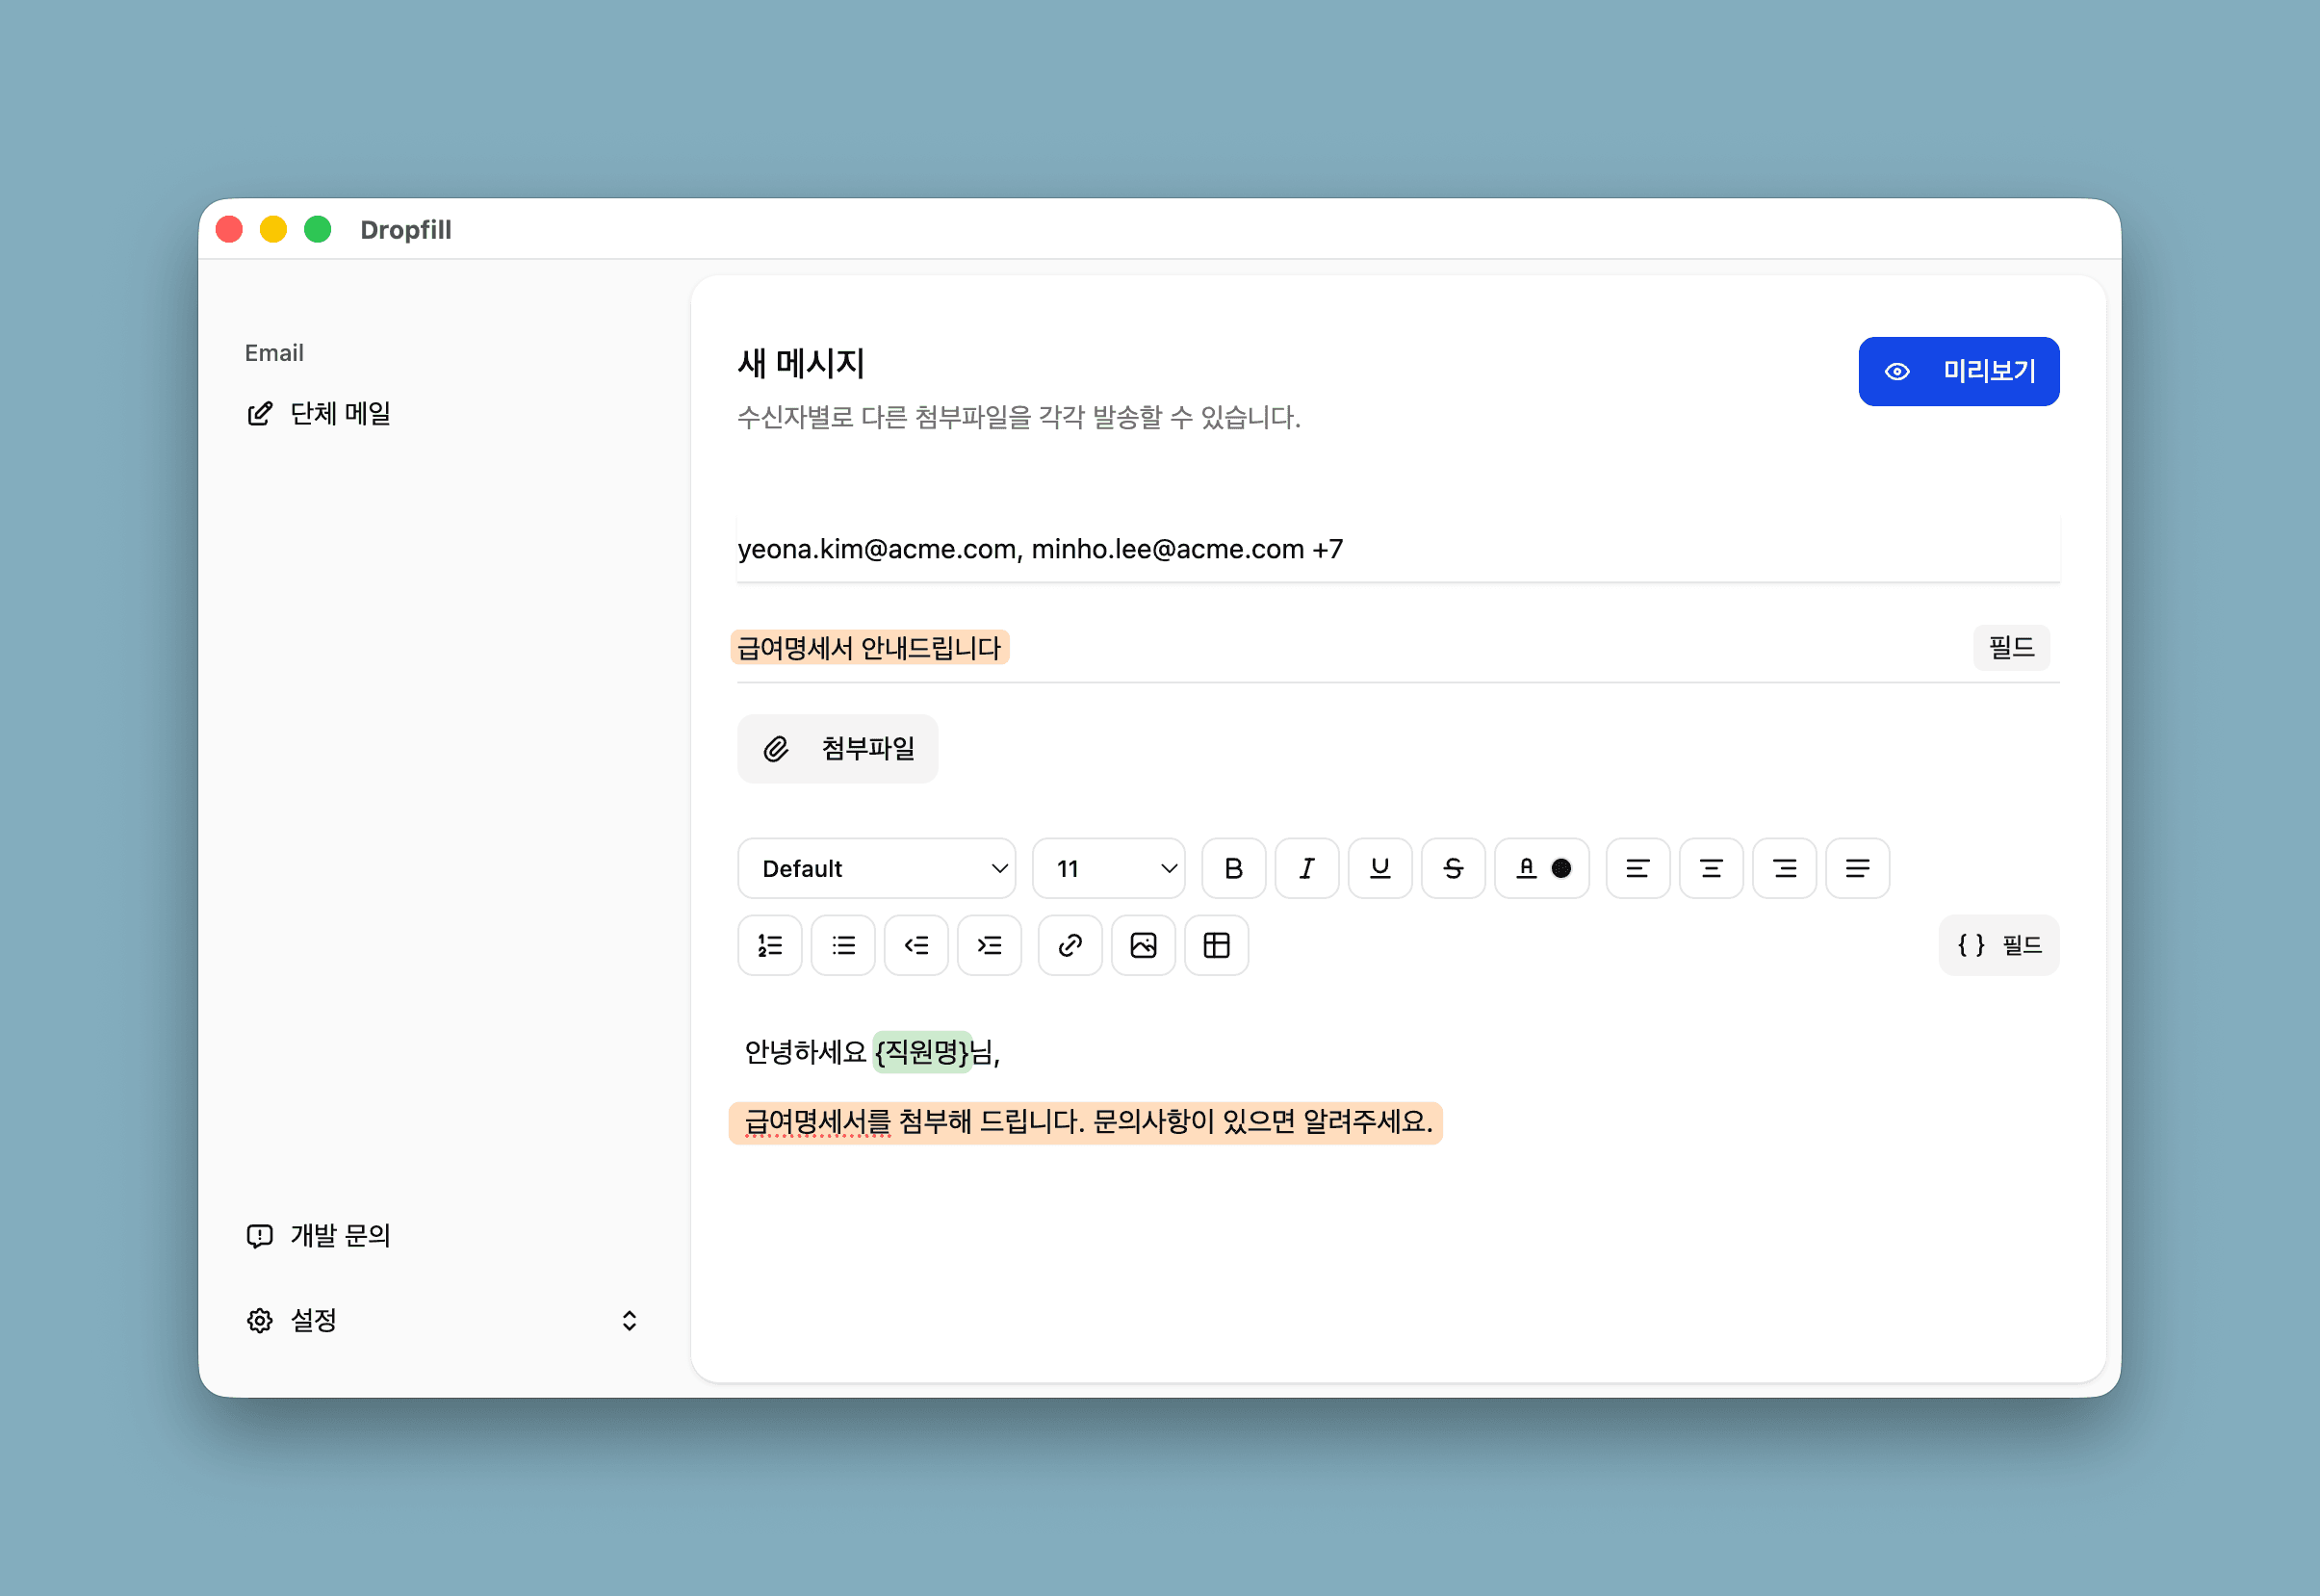Expand the 설정 sidebar chevron

pyautogui.click(x=629, y=1320)
